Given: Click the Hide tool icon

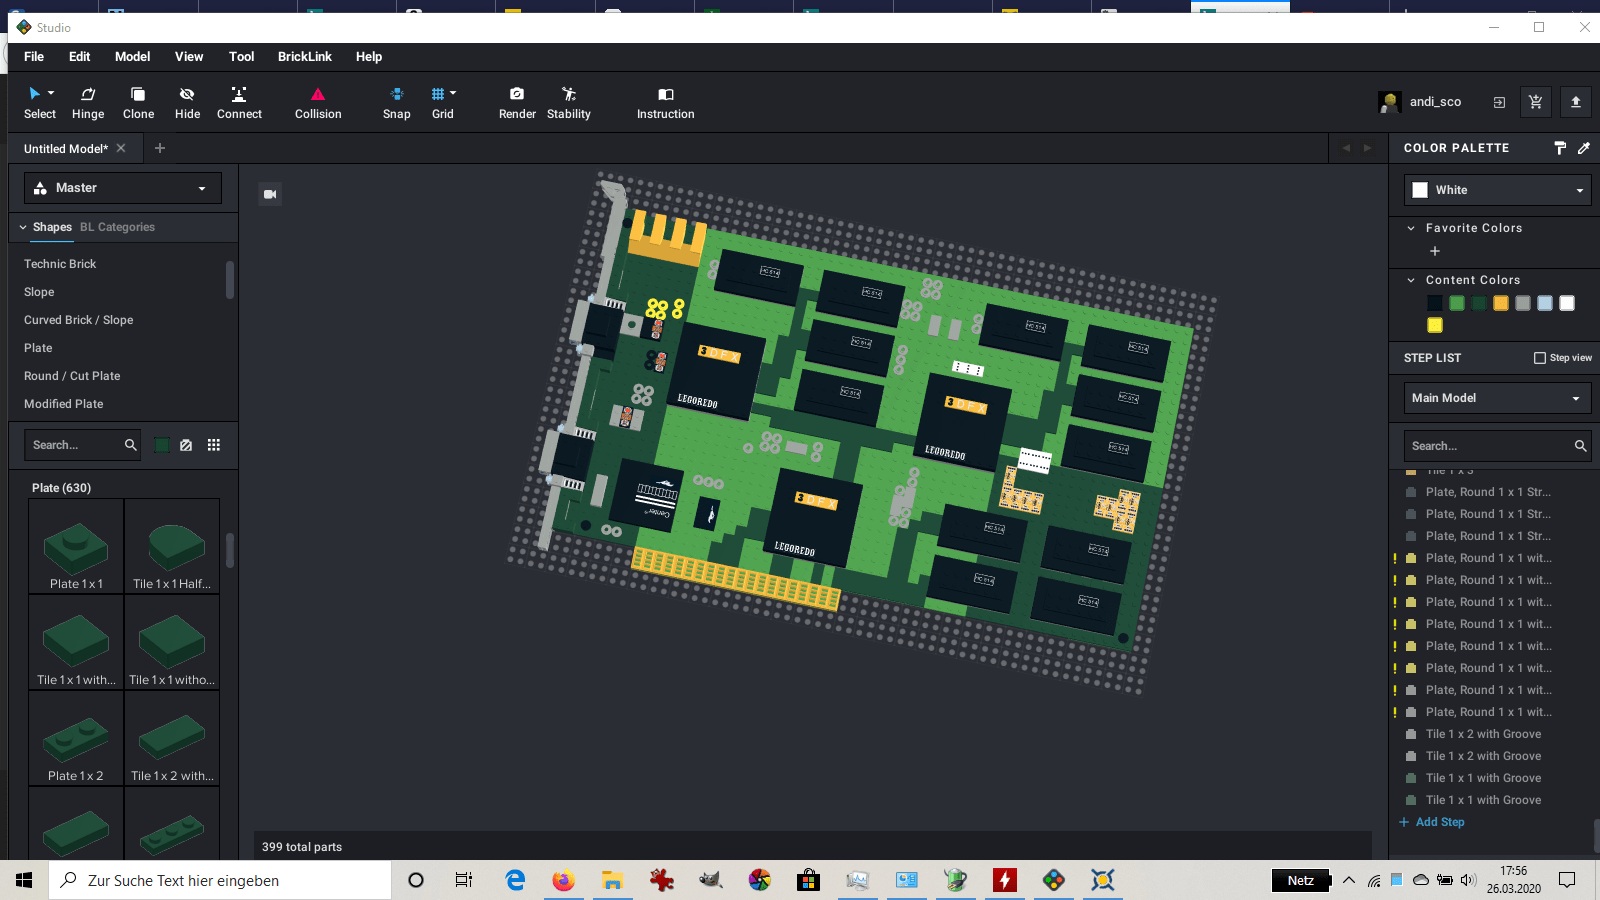Looking at the screenshot, I should (187, 94).
